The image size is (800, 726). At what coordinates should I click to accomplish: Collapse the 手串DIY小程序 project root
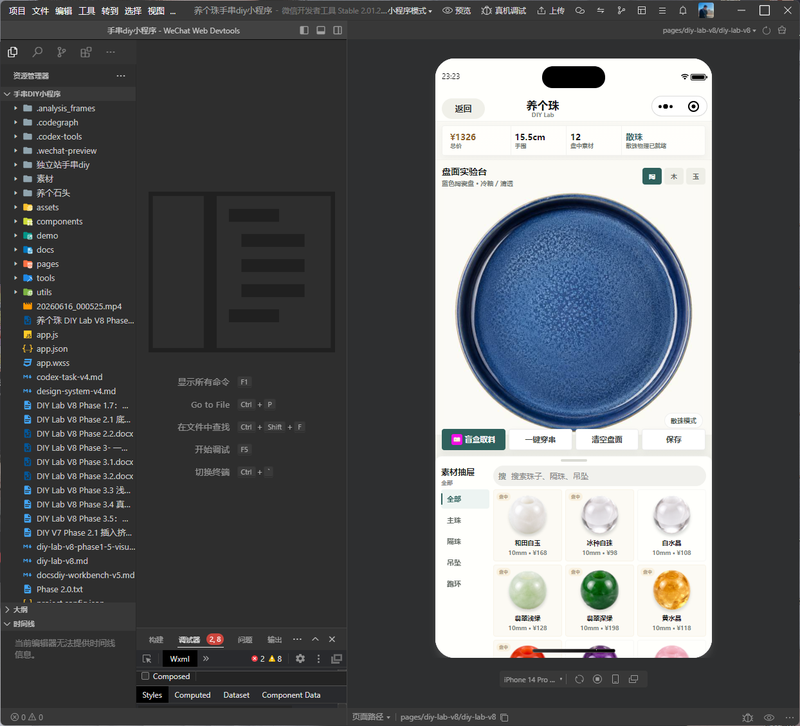pos(7,94)
